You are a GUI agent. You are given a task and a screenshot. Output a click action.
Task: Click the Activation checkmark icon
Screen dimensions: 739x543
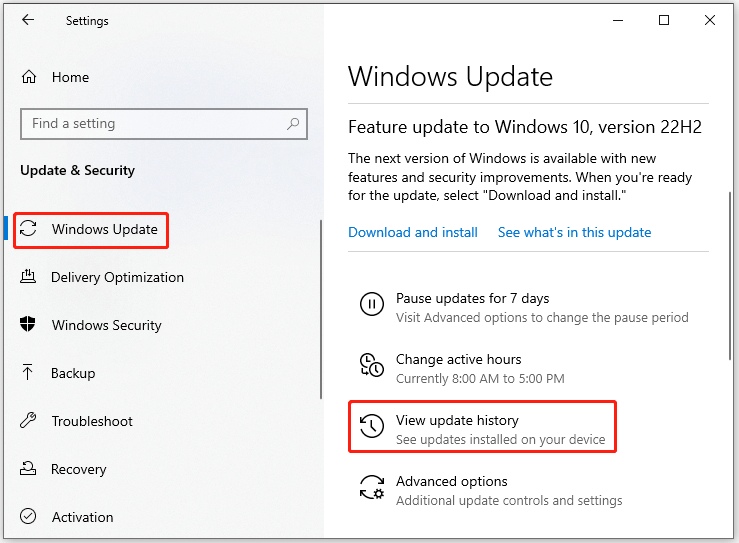point(28,516)
